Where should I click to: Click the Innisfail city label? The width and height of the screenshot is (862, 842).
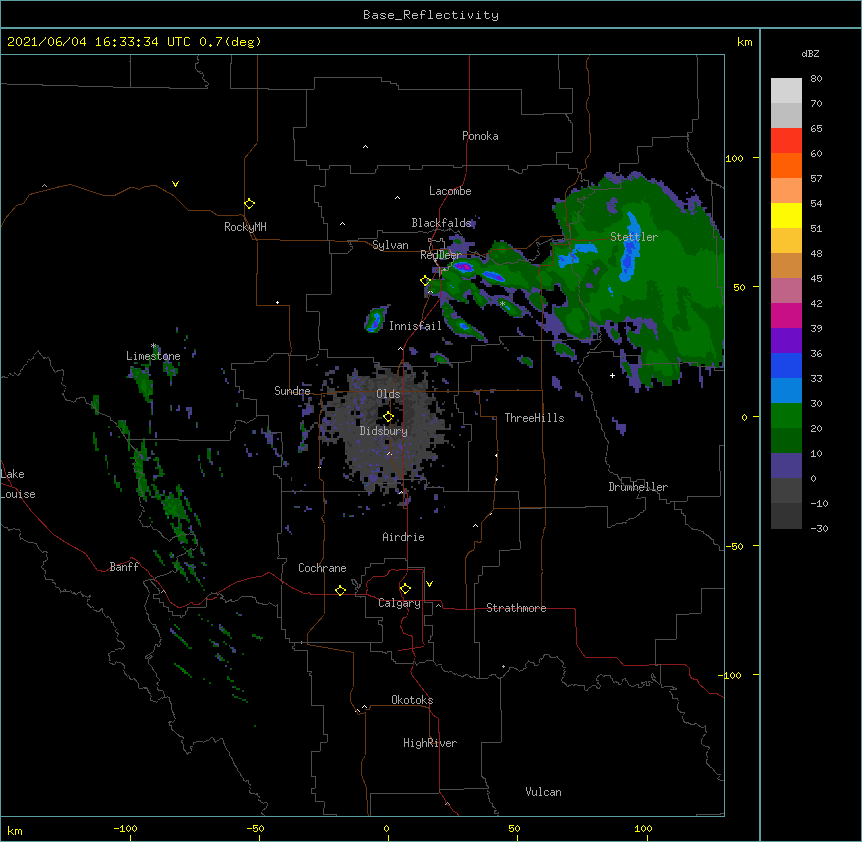coord(415,326)
